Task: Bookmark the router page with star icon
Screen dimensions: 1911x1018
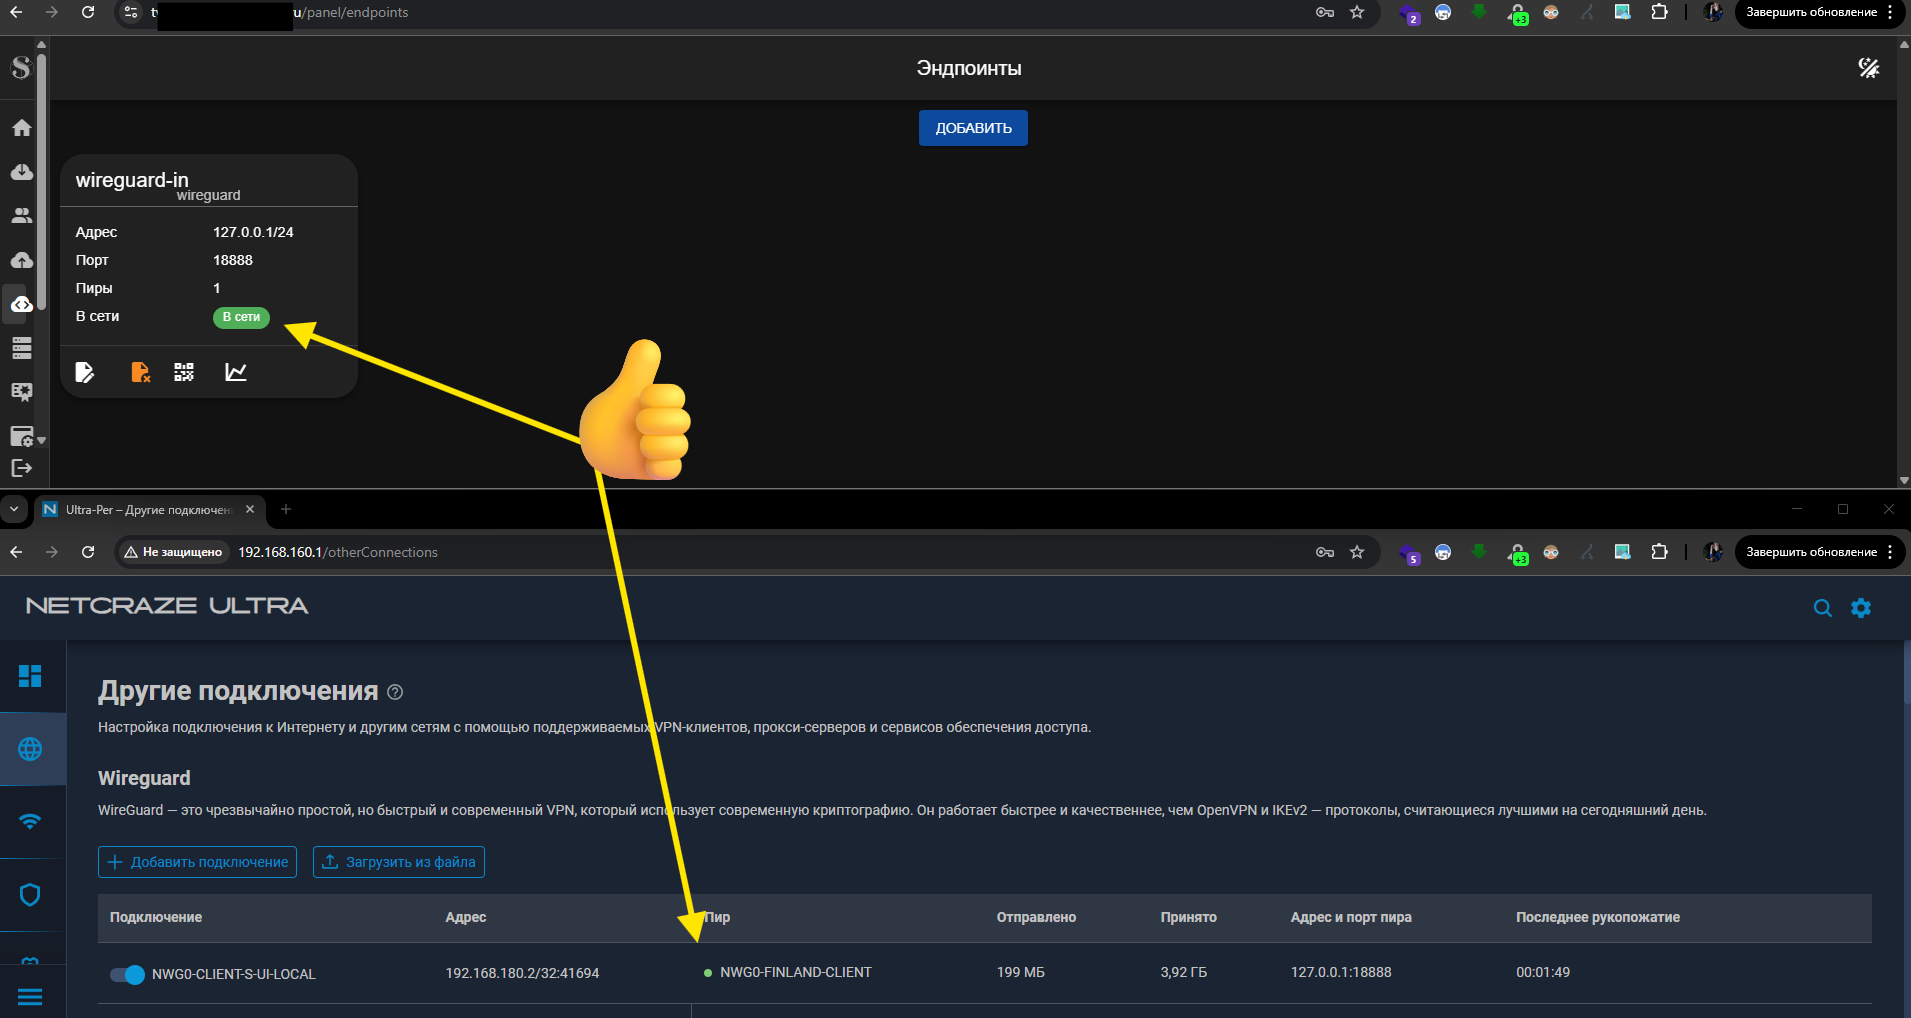Action: coord(1357,552)
